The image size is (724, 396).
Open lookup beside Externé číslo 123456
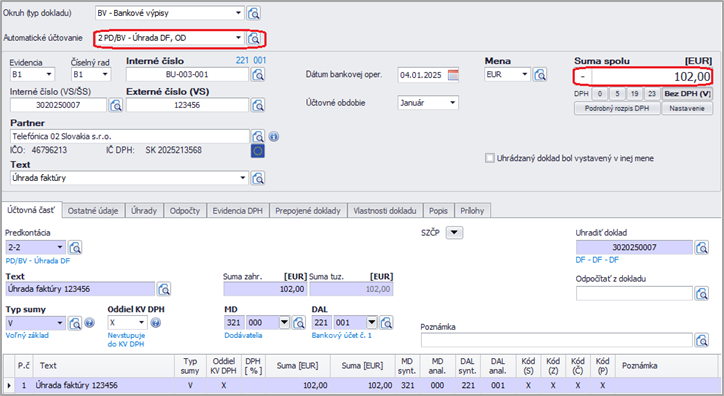tap(258, 105)
